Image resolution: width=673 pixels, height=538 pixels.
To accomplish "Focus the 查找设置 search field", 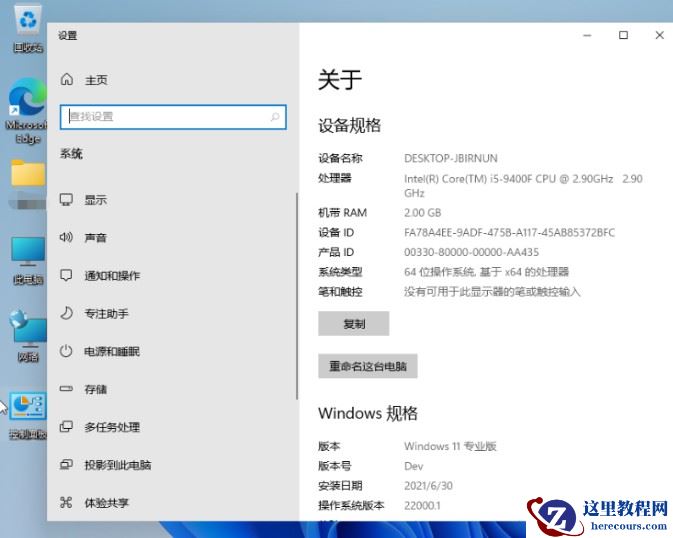I will (x=173, y=117).
